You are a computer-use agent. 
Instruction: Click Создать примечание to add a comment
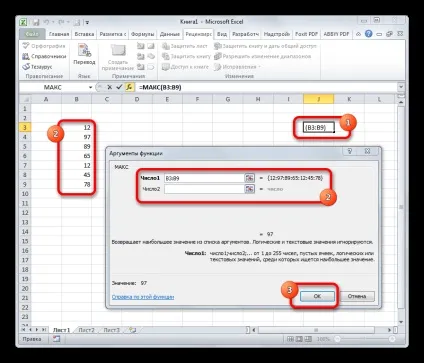117,57
